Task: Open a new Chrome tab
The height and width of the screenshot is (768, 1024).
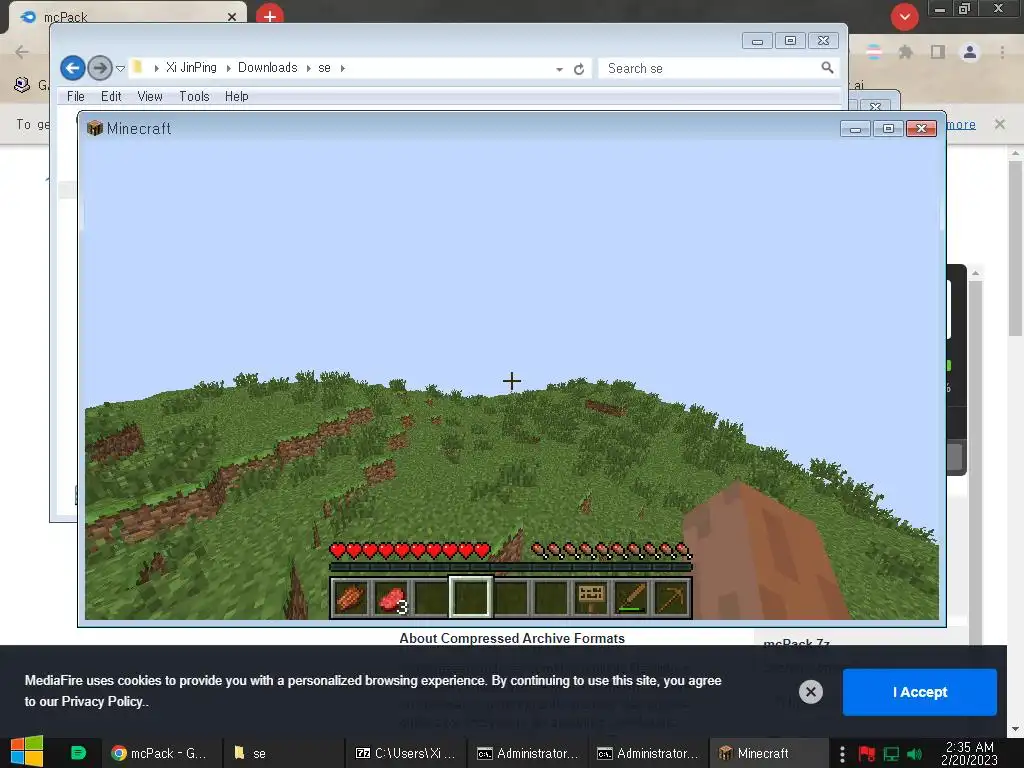Action: [x=270, y=16]
